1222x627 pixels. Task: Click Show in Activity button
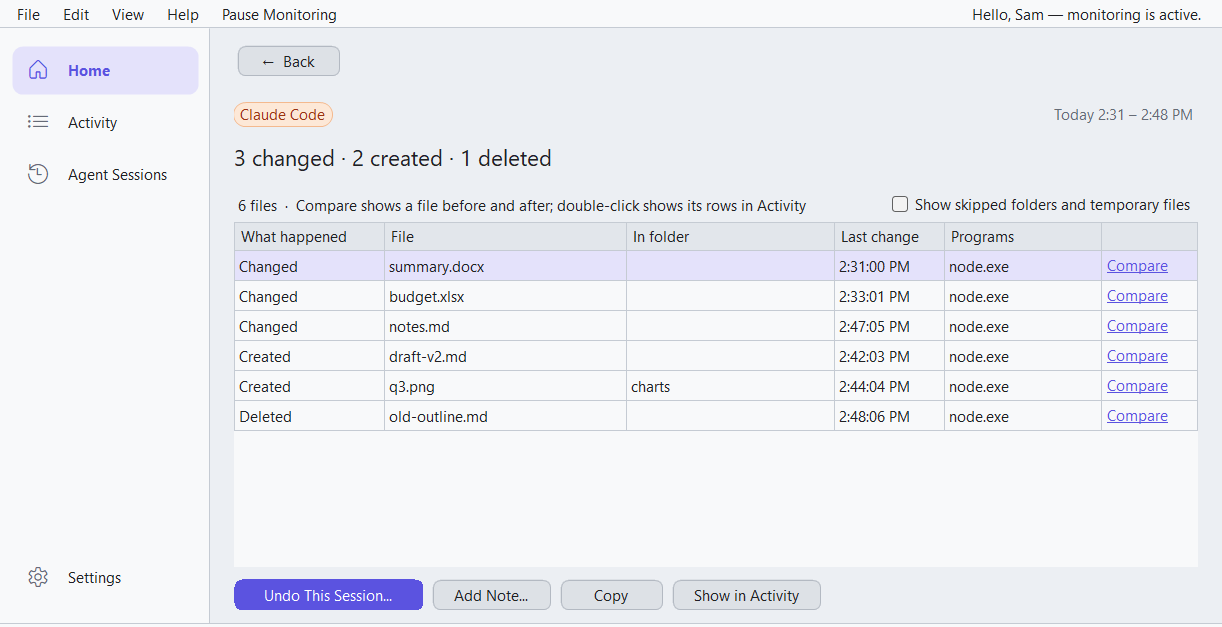coord(747,595)
